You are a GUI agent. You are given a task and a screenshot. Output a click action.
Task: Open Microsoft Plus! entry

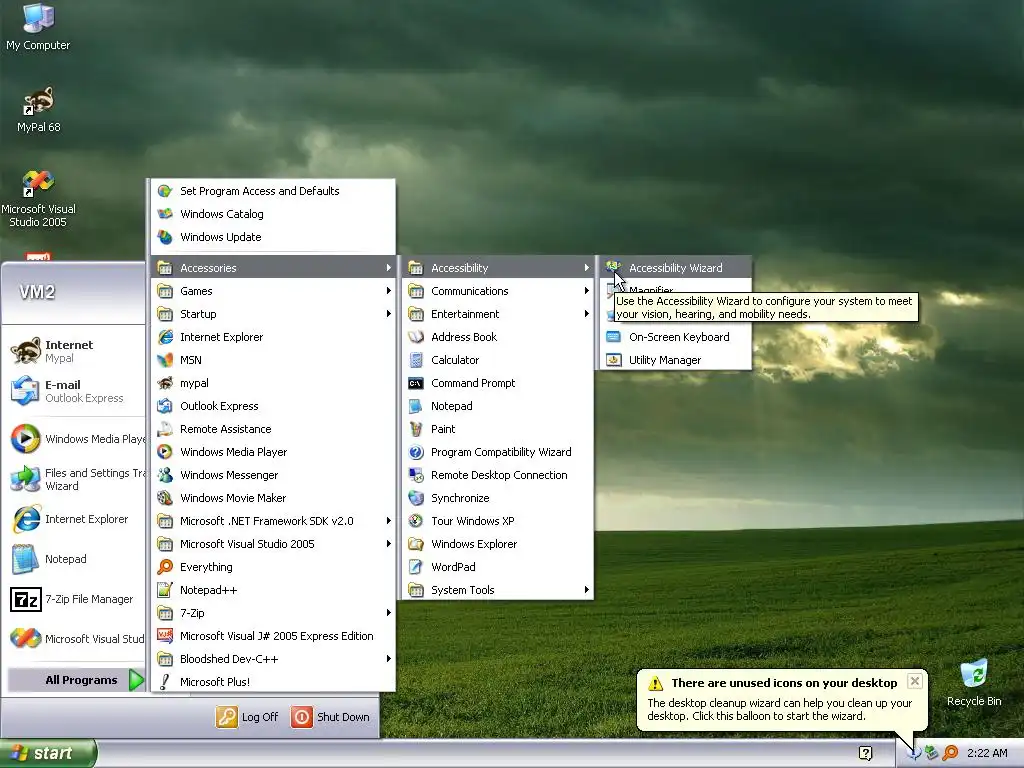click(x=273, y=682)
